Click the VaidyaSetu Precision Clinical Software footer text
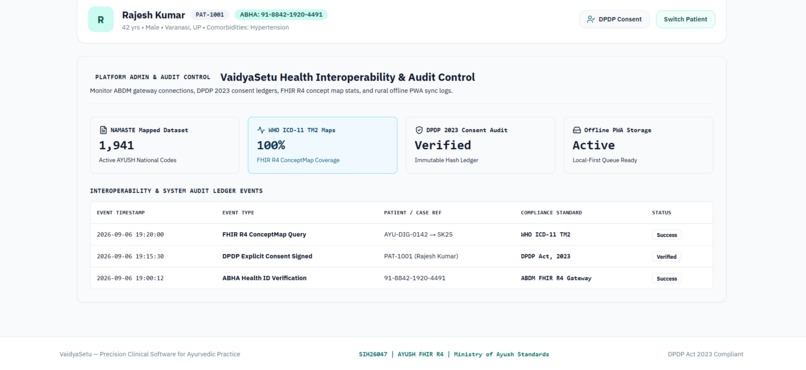806x370 pixels. coord(150,354)
